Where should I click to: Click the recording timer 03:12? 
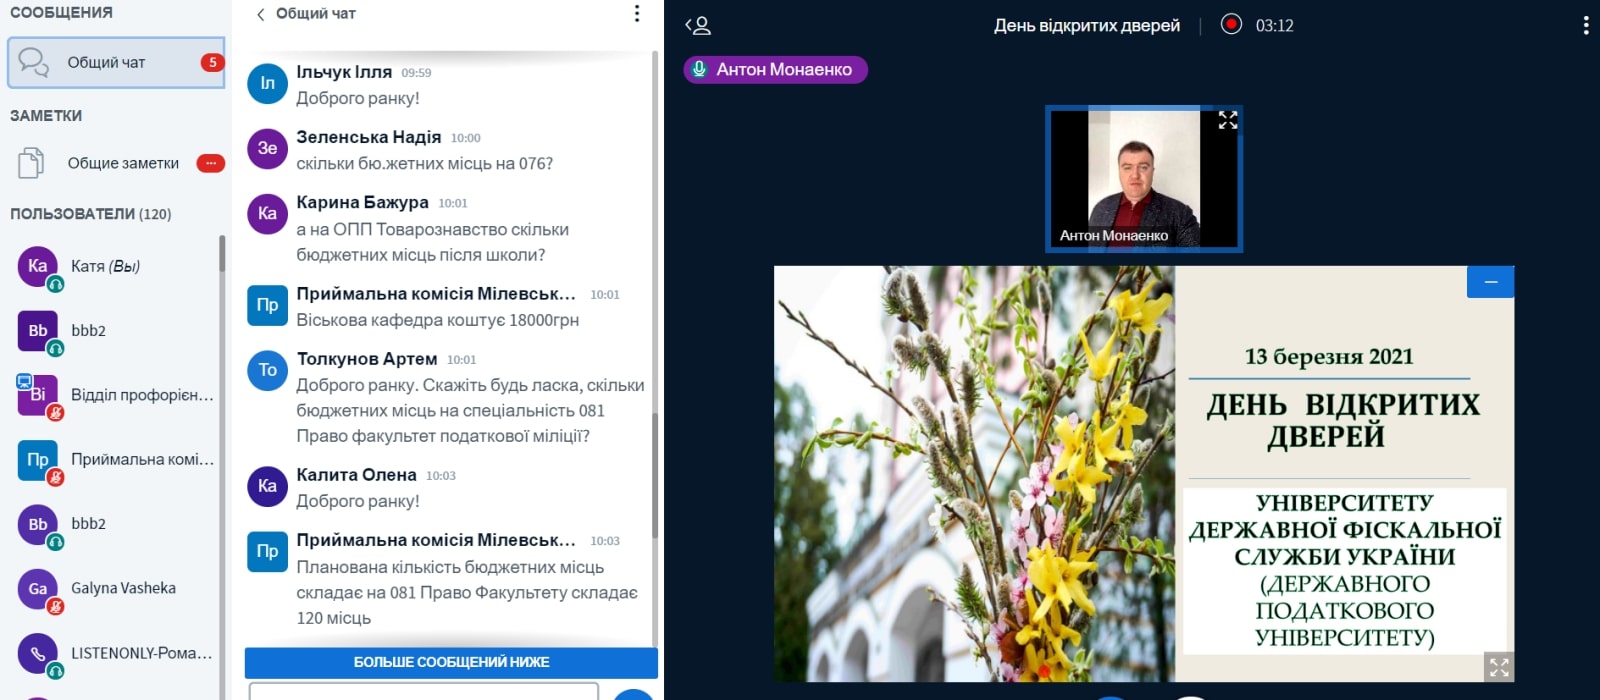(x=1275, y=25)
